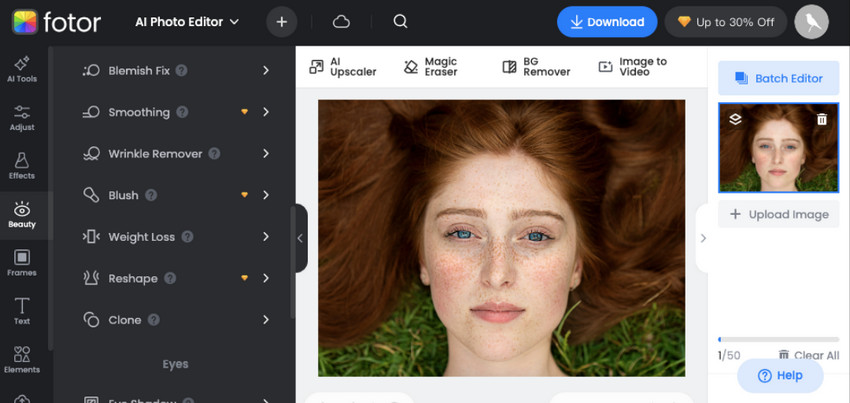850x403 pixels.
Task: Click the search magnifier icon
Action: tap(400, 22)
